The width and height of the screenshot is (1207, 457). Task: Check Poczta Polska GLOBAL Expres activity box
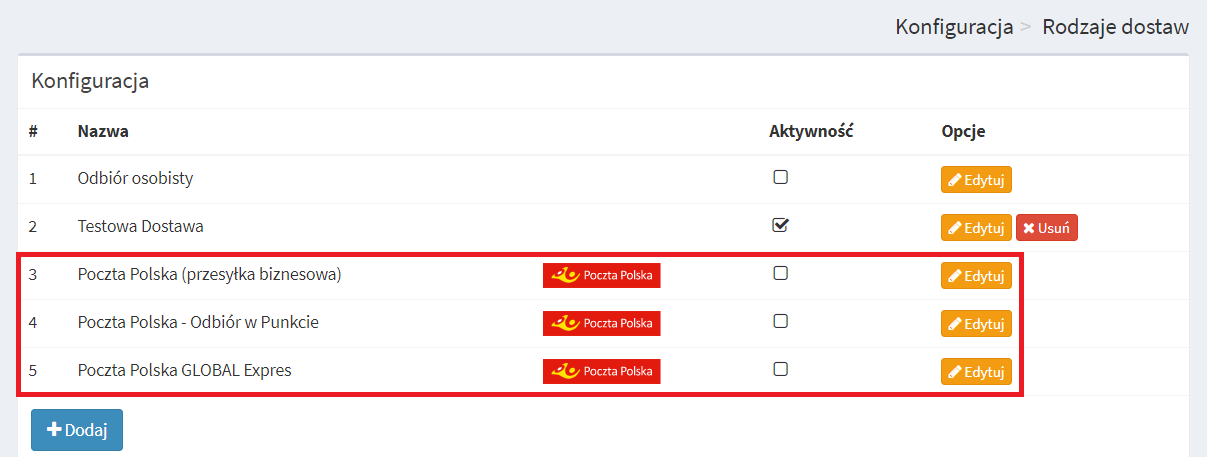point(781,369)
